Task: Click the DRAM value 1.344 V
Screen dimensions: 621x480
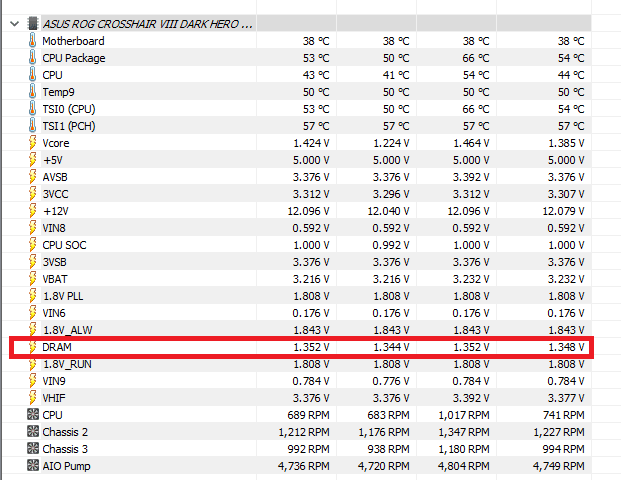Action: pos(391,347)
